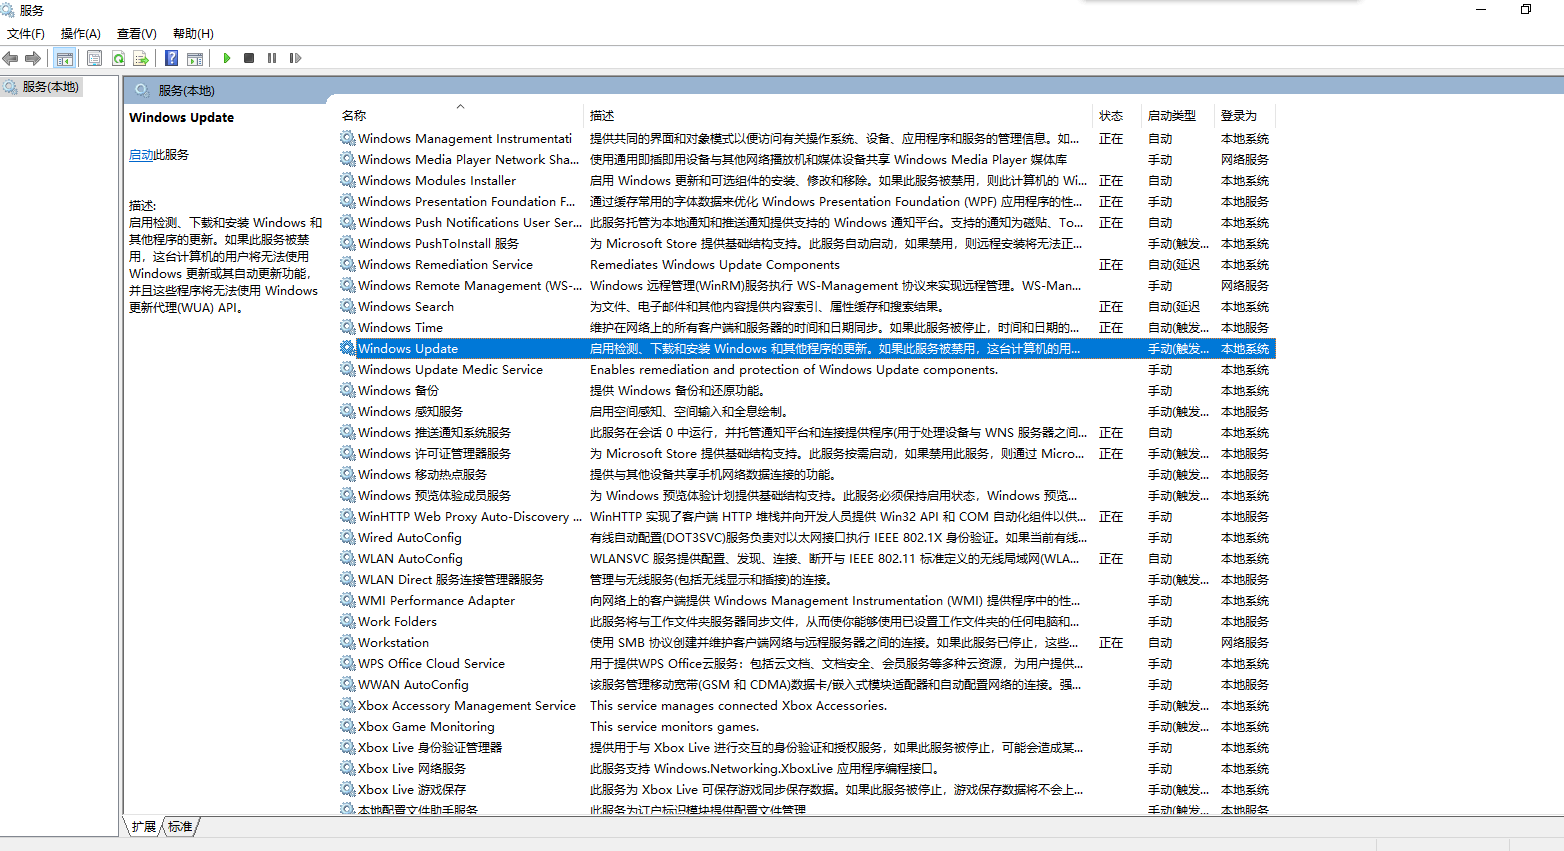Switch to the 扩展 tab

click(x=144, y=827)
